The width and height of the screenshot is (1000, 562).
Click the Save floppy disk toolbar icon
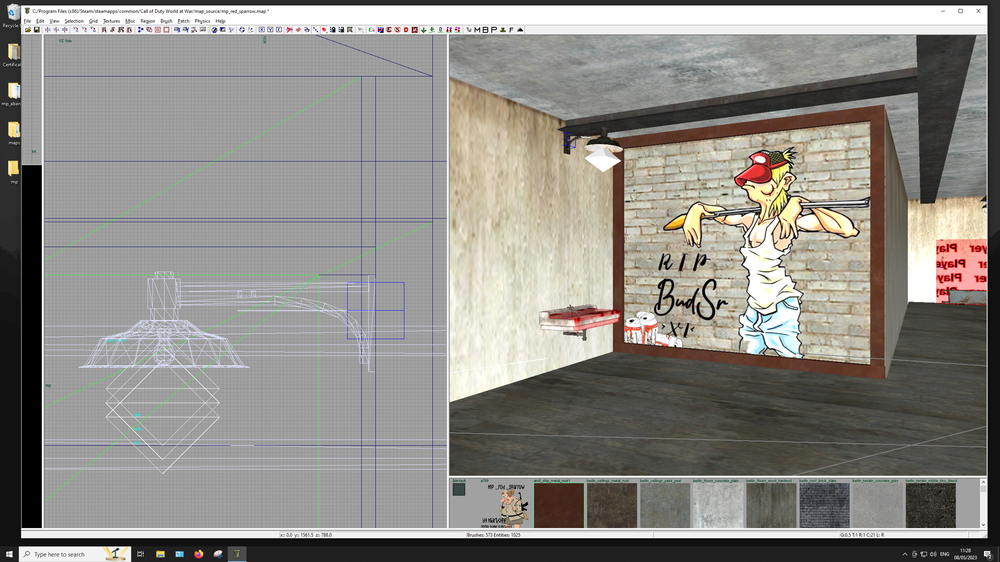point(36,30)
